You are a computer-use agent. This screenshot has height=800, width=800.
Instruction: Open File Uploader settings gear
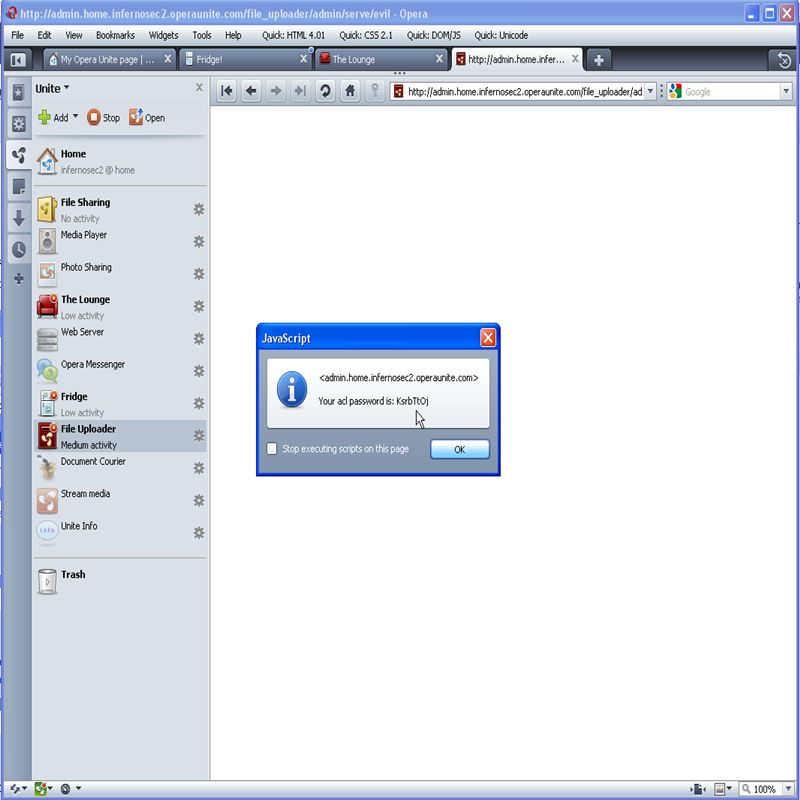(199, 436)
